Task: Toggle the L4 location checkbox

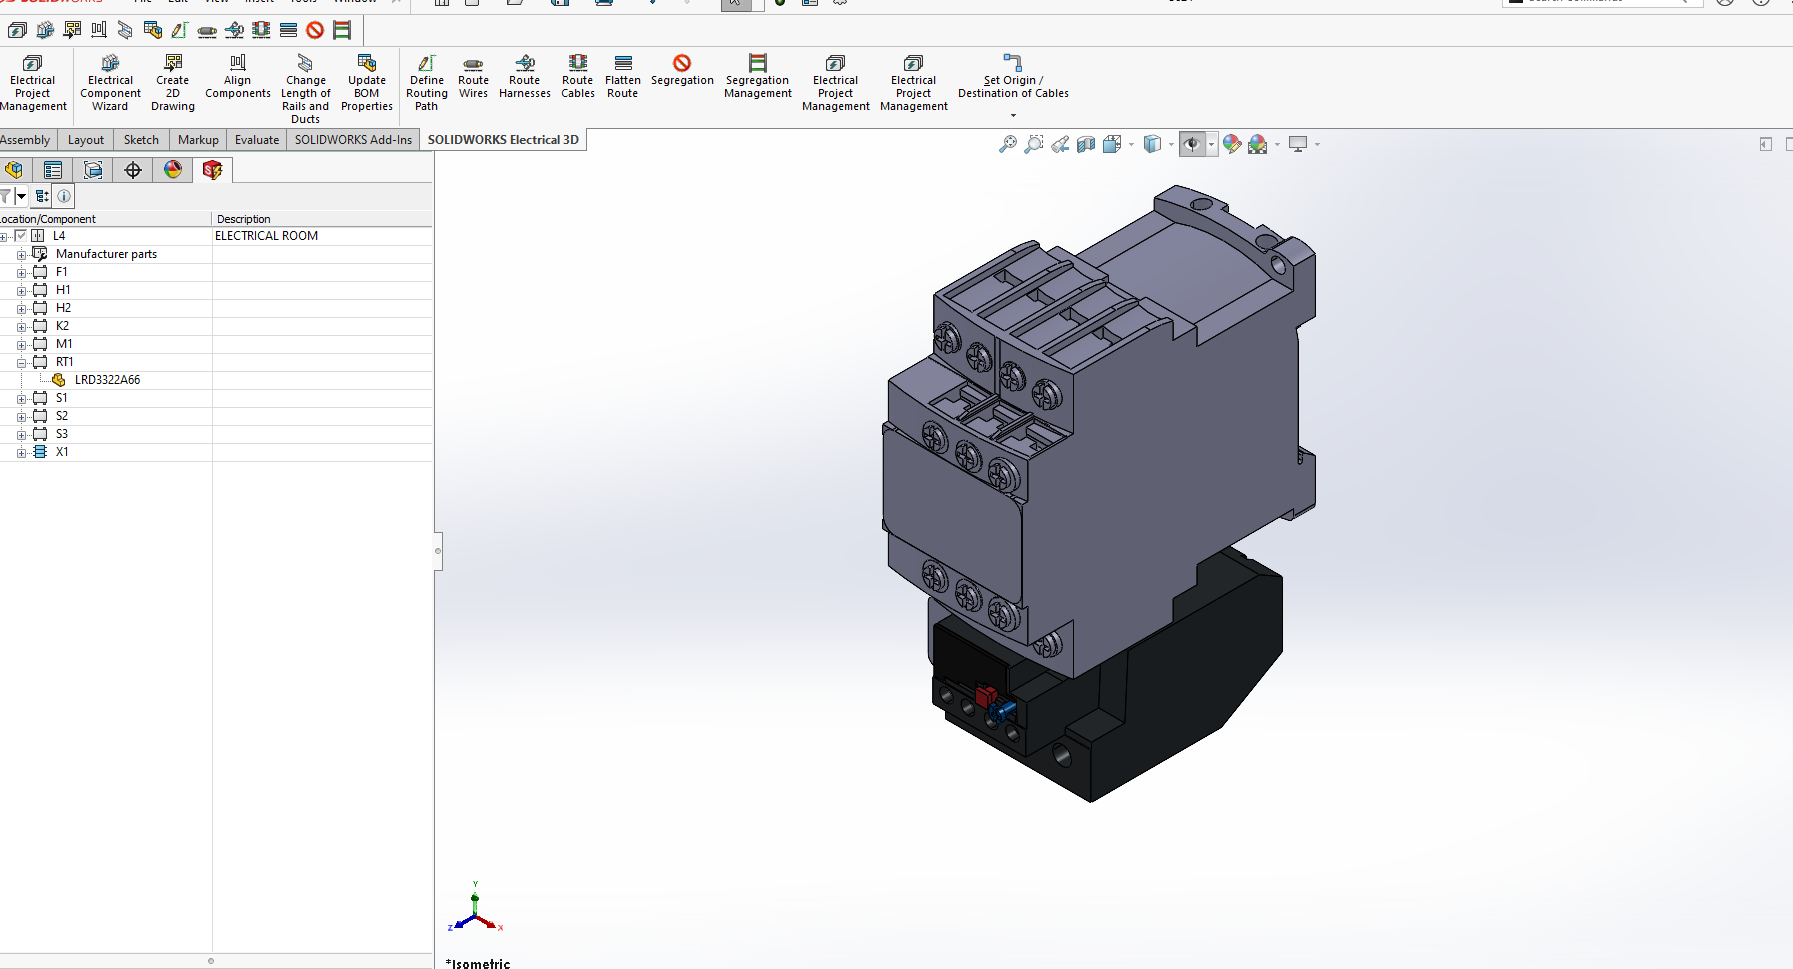Action: pos(20,236)
